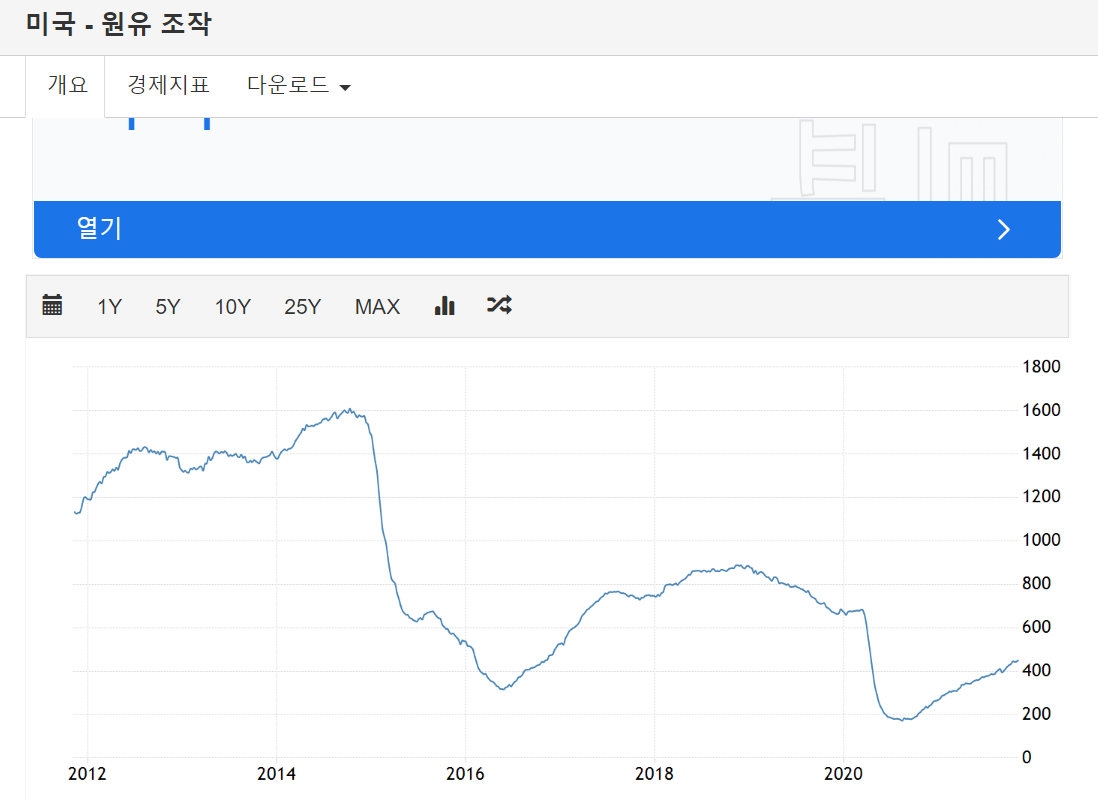Click the 2012 x-axis label
The width and height of the screenshot is (1098, 801).
click(x=87, y=774)
